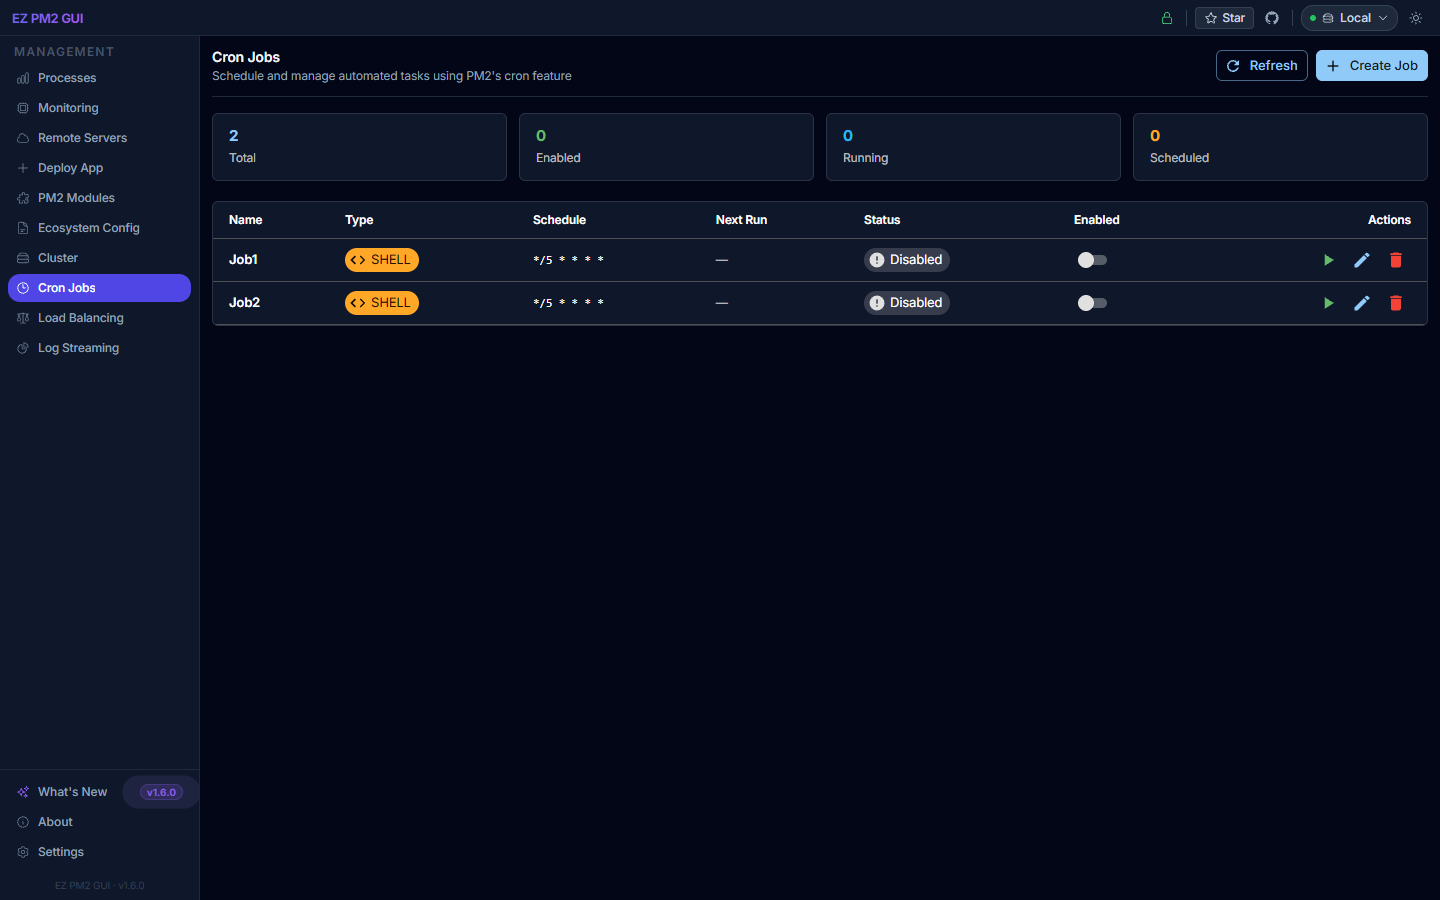Viewport: 1440px width, 900px height.
Task: Star the project on GitHub
Action: click(1224, 18)
